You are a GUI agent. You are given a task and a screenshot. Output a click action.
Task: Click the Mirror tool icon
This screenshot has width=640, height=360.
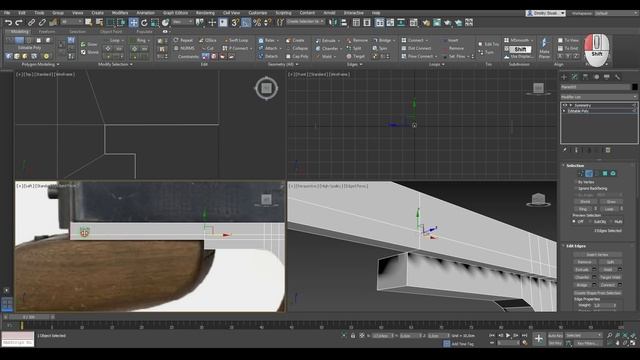[x=333, y=22]
